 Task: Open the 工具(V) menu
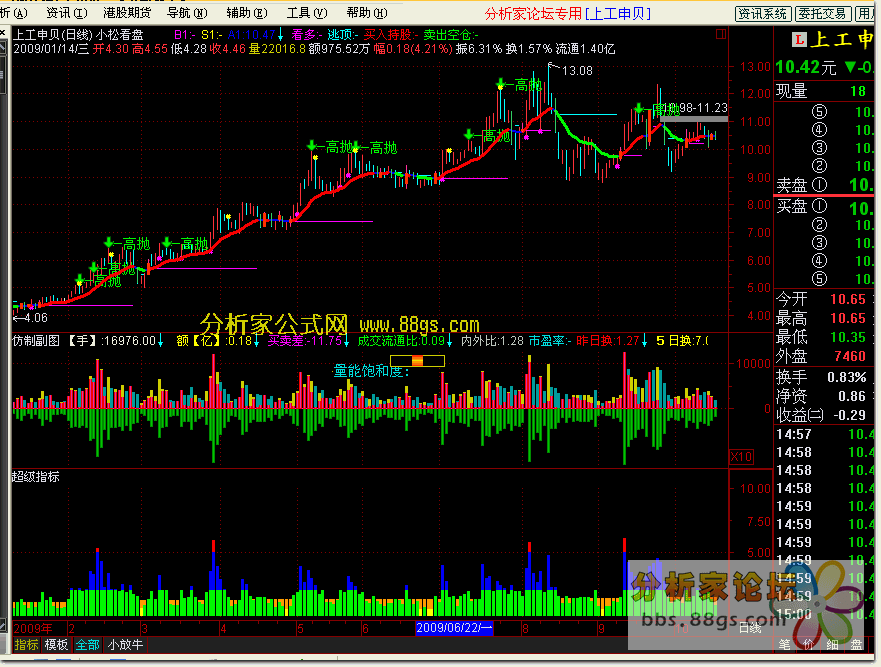tap(307, 12)
